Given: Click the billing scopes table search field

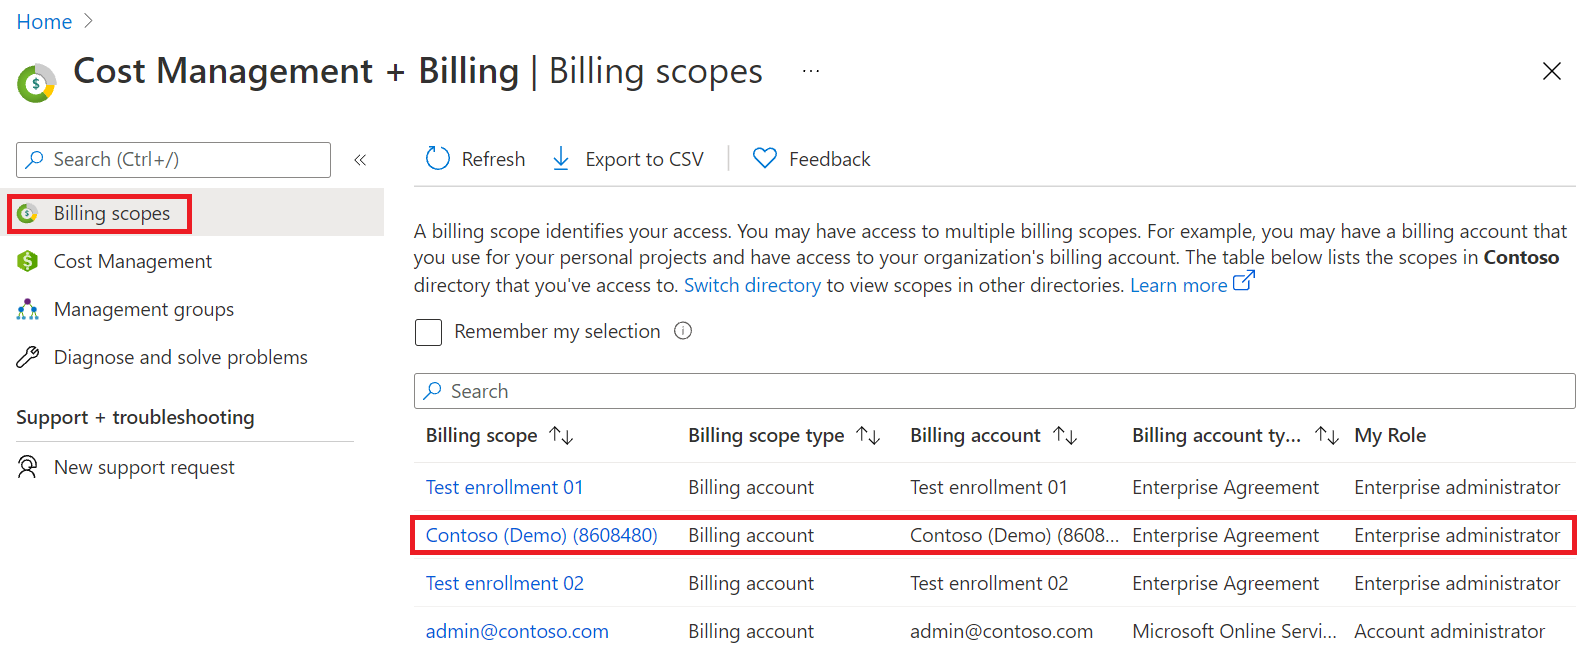Looking at the screenshot, I should tap(994, 391).
